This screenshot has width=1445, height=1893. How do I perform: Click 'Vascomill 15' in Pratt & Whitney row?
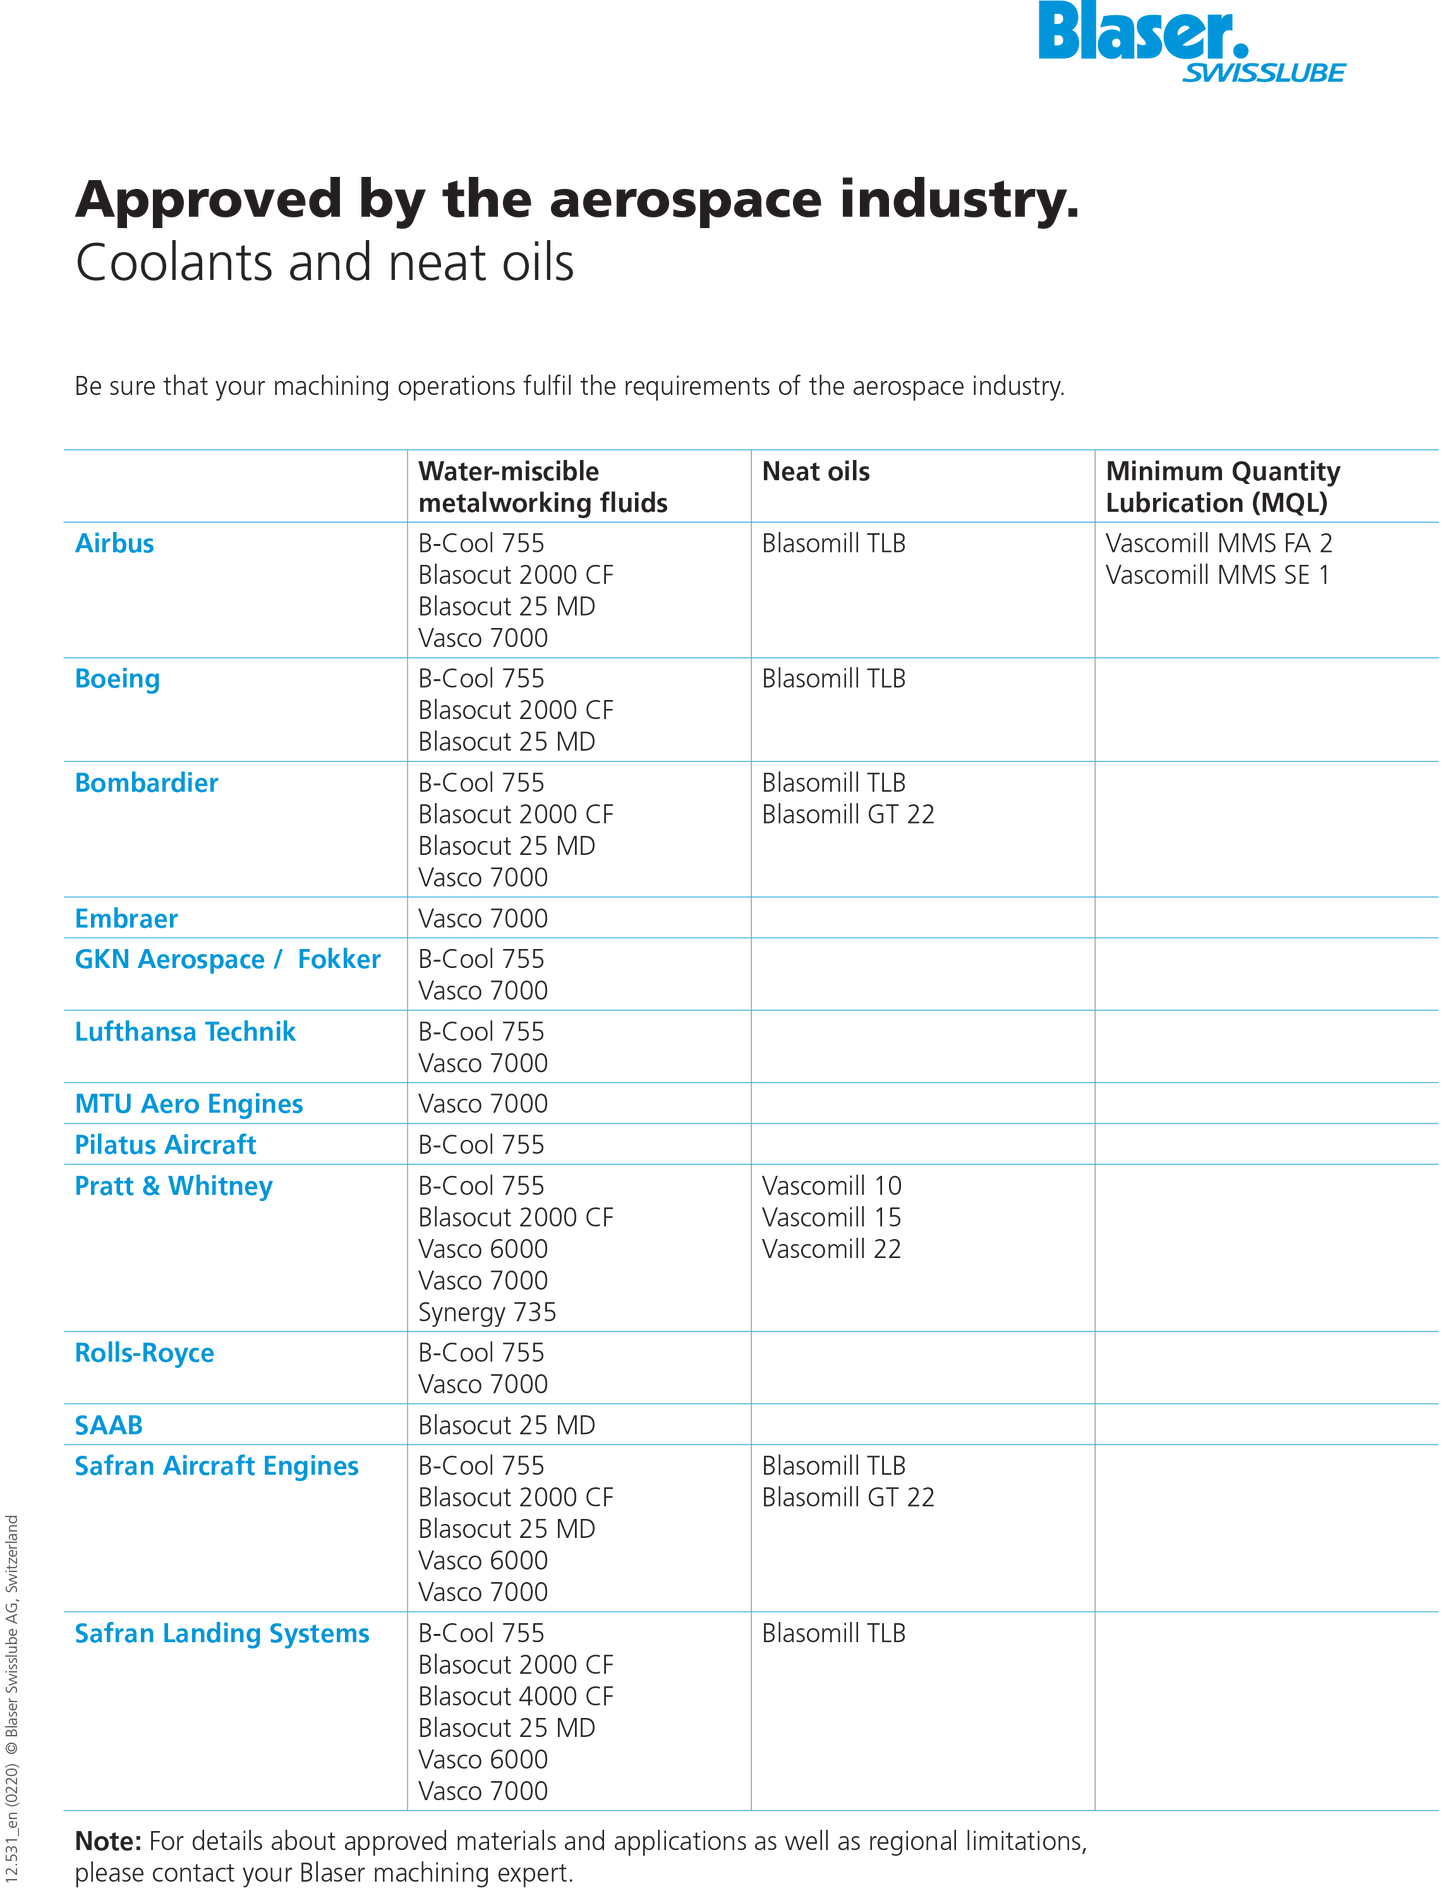(x=831, y=1218)
